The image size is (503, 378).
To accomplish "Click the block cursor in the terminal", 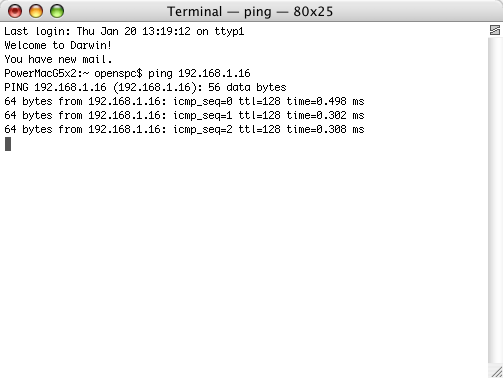I will tap(8, 144).
